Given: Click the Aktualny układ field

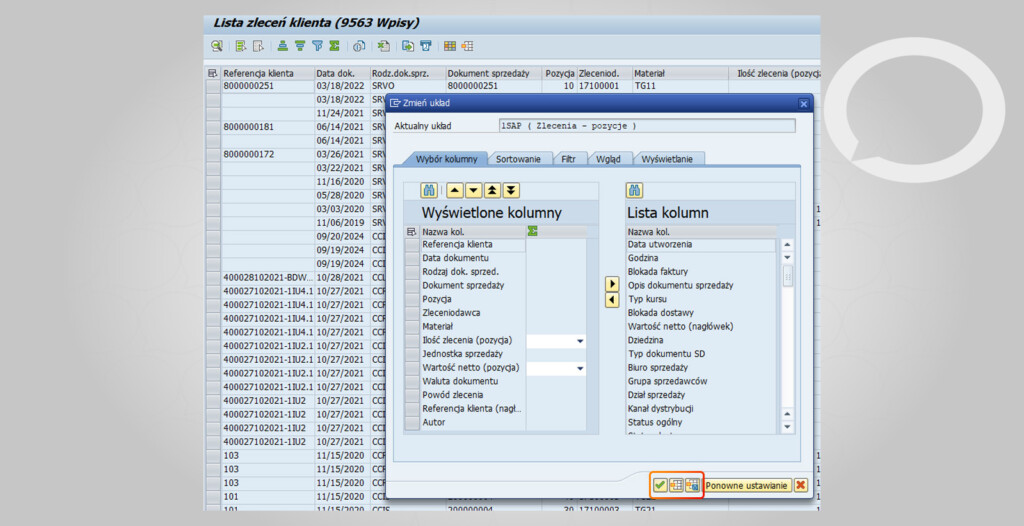Looking at the screenshot, I should [x=647, y=126].
